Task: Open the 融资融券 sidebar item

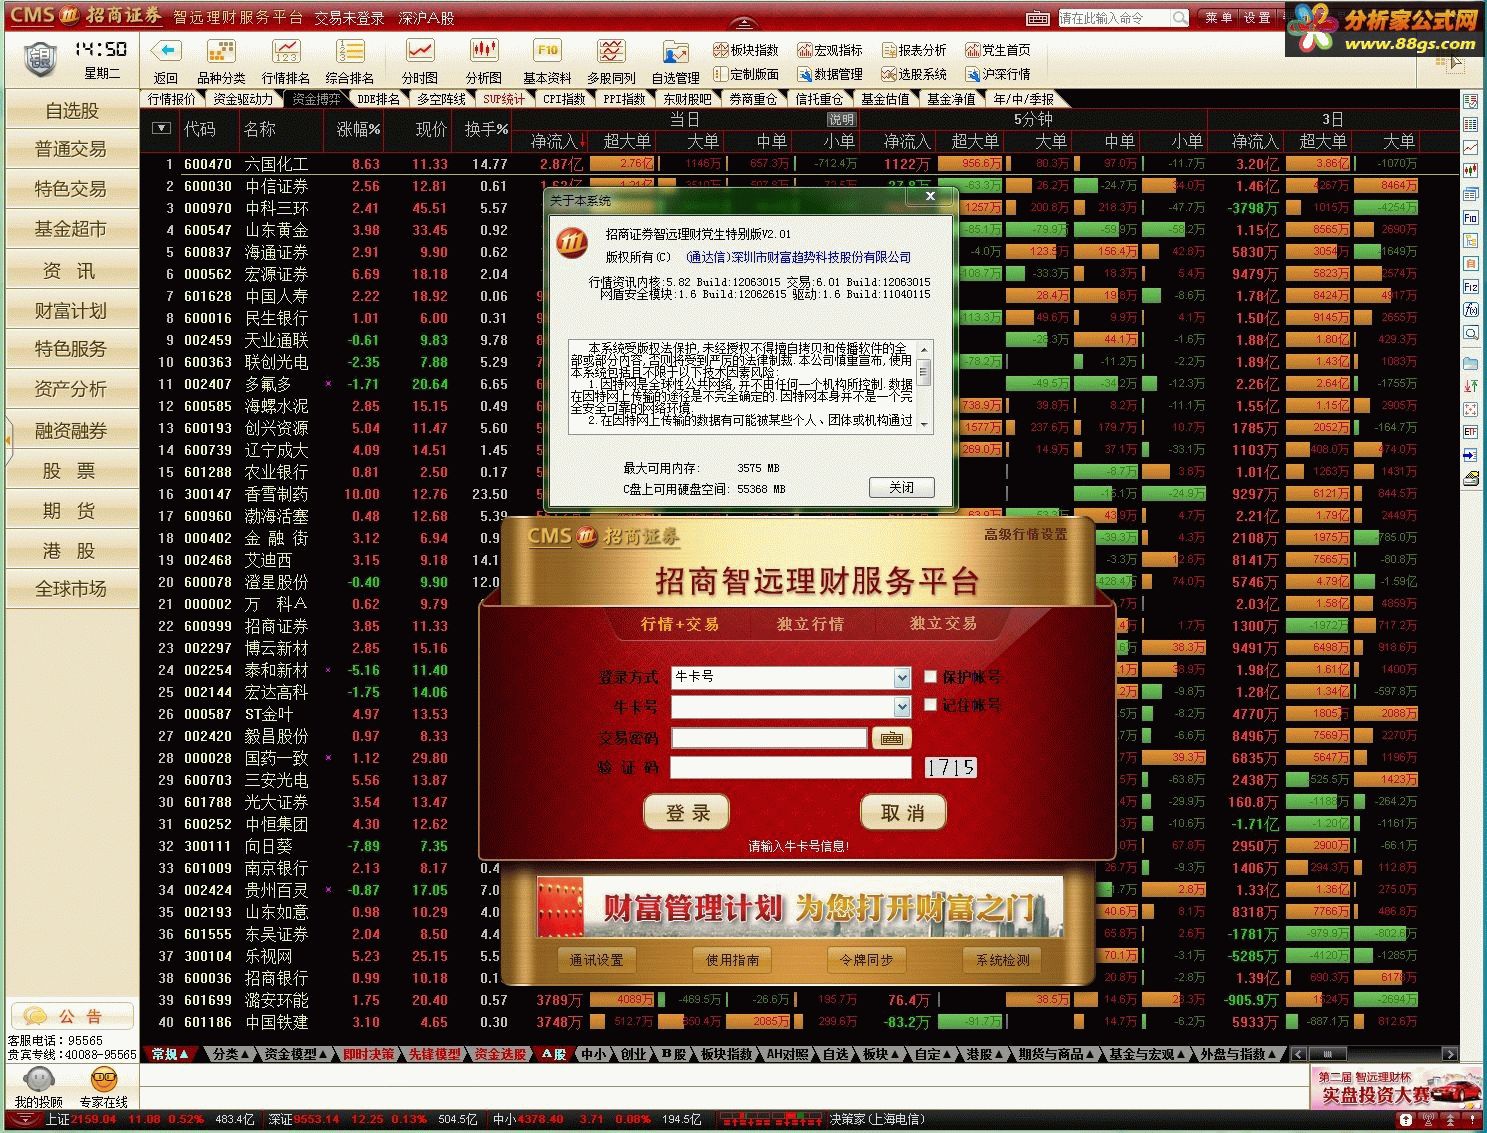Action: (71, 431)
